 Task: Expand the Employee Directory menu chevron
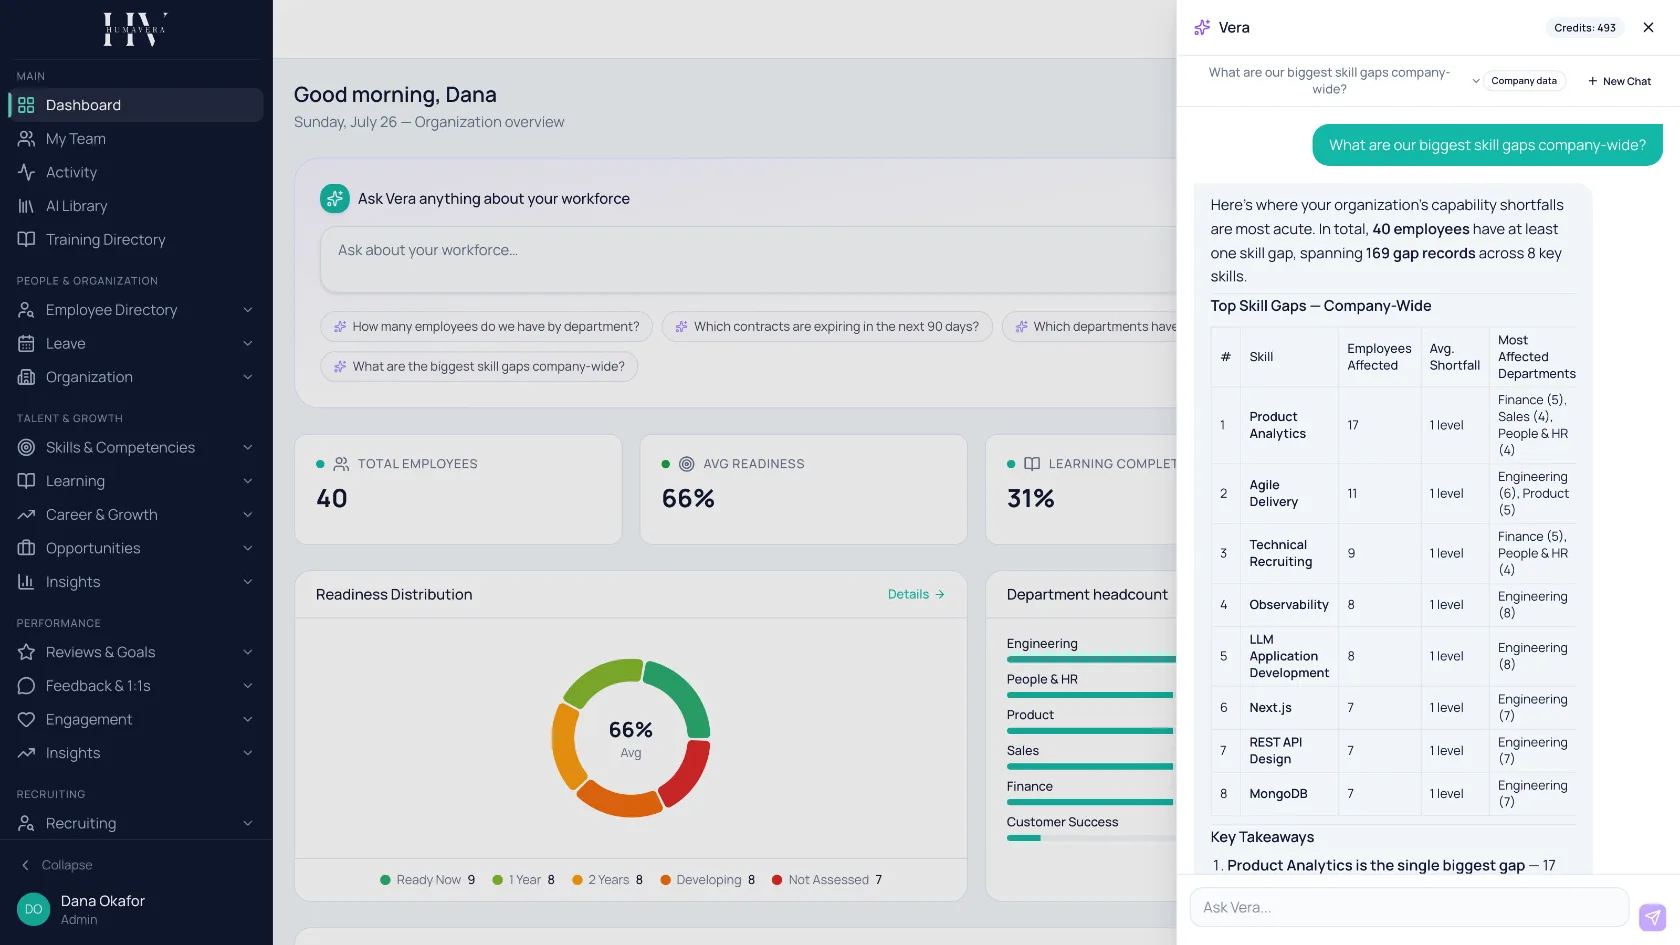point(248,310)
